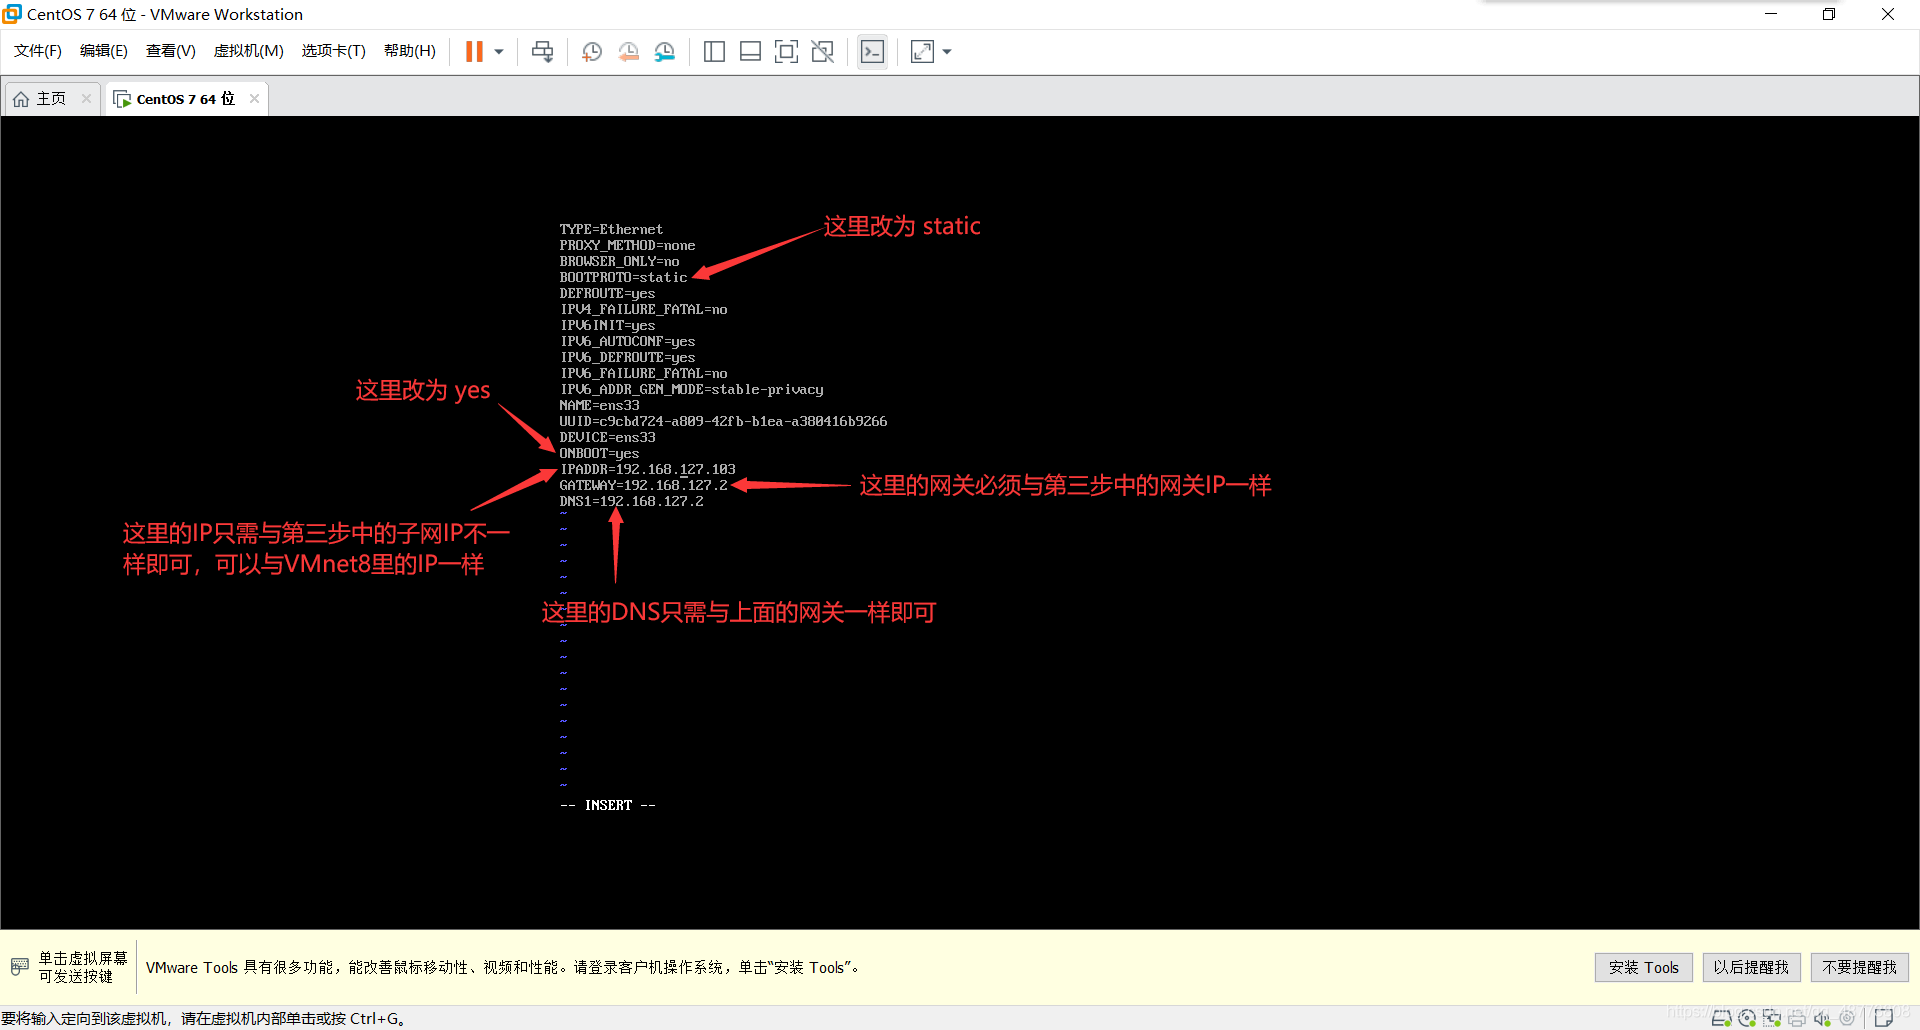Pause the virtual machine with the orange button
1920x1030 pixels.
click(x=474, y=51)
